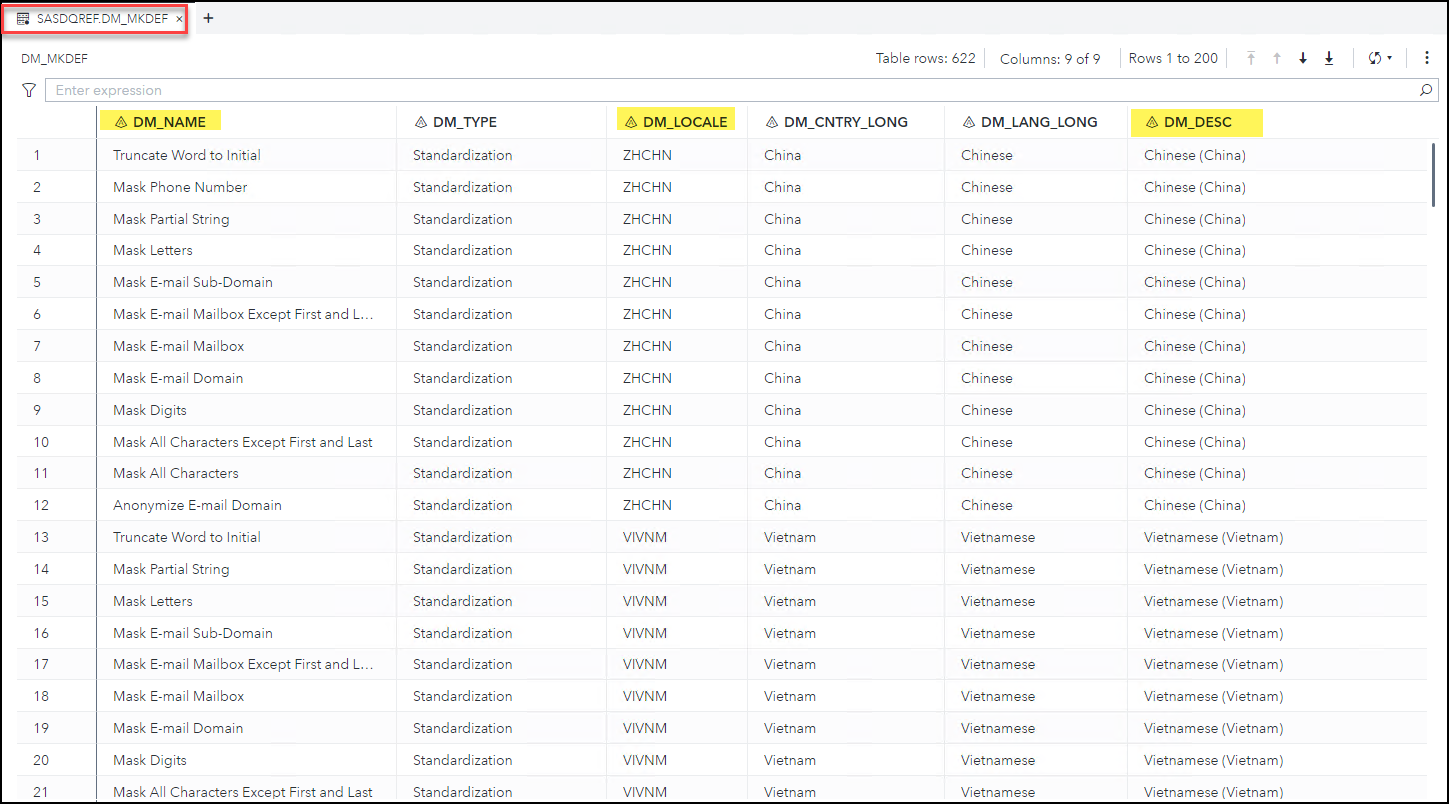
Task: Select row 2 Mask Phone Number cell
Action: tap(180, 187)
